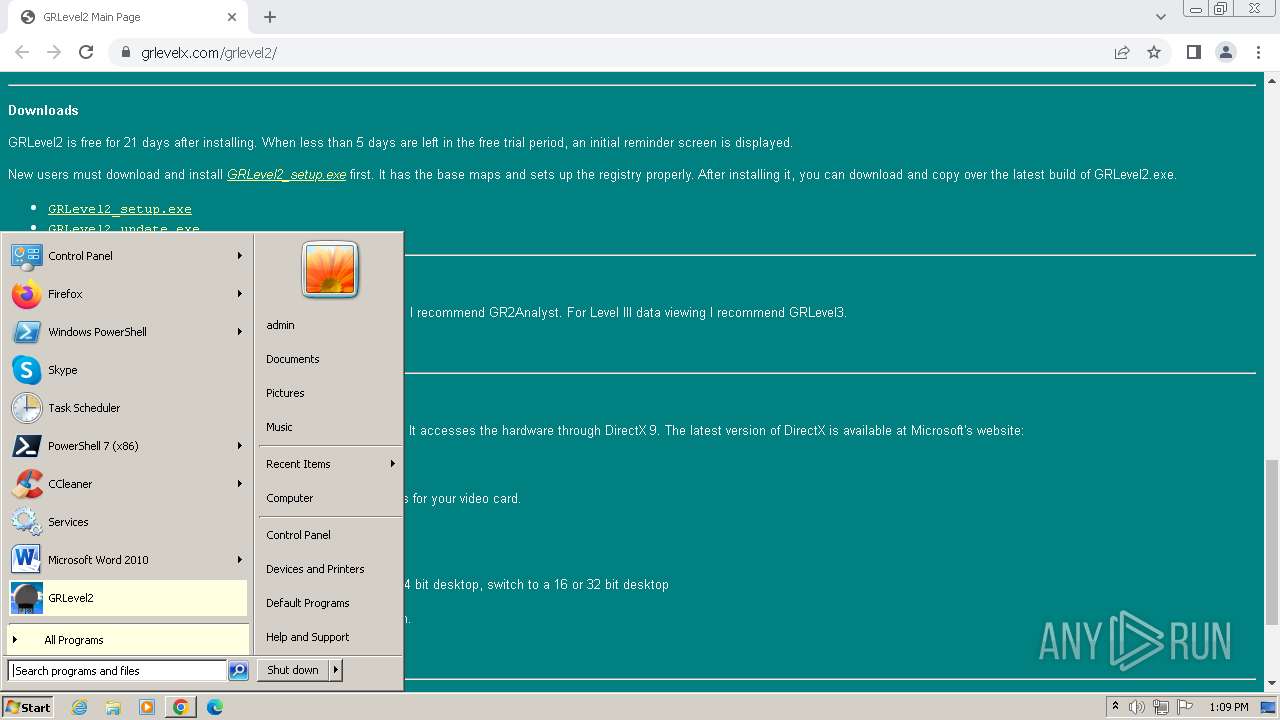The height and width of the screenshot is (720, 1280).
Task: Click the user account flower picture
Action: coord(330,269)
